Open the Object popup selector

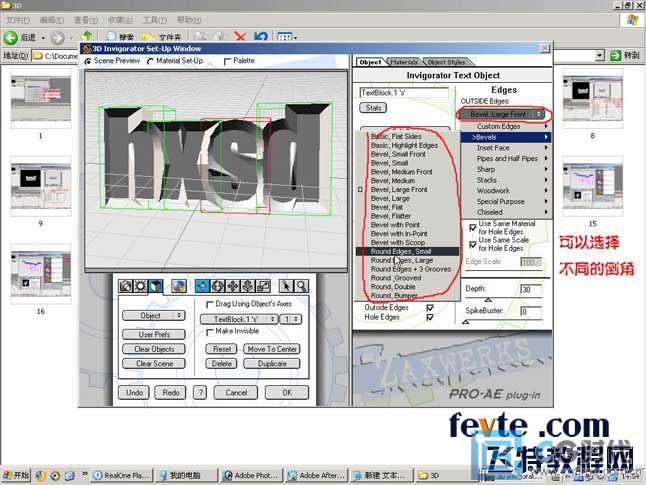(x=153, y=316)
